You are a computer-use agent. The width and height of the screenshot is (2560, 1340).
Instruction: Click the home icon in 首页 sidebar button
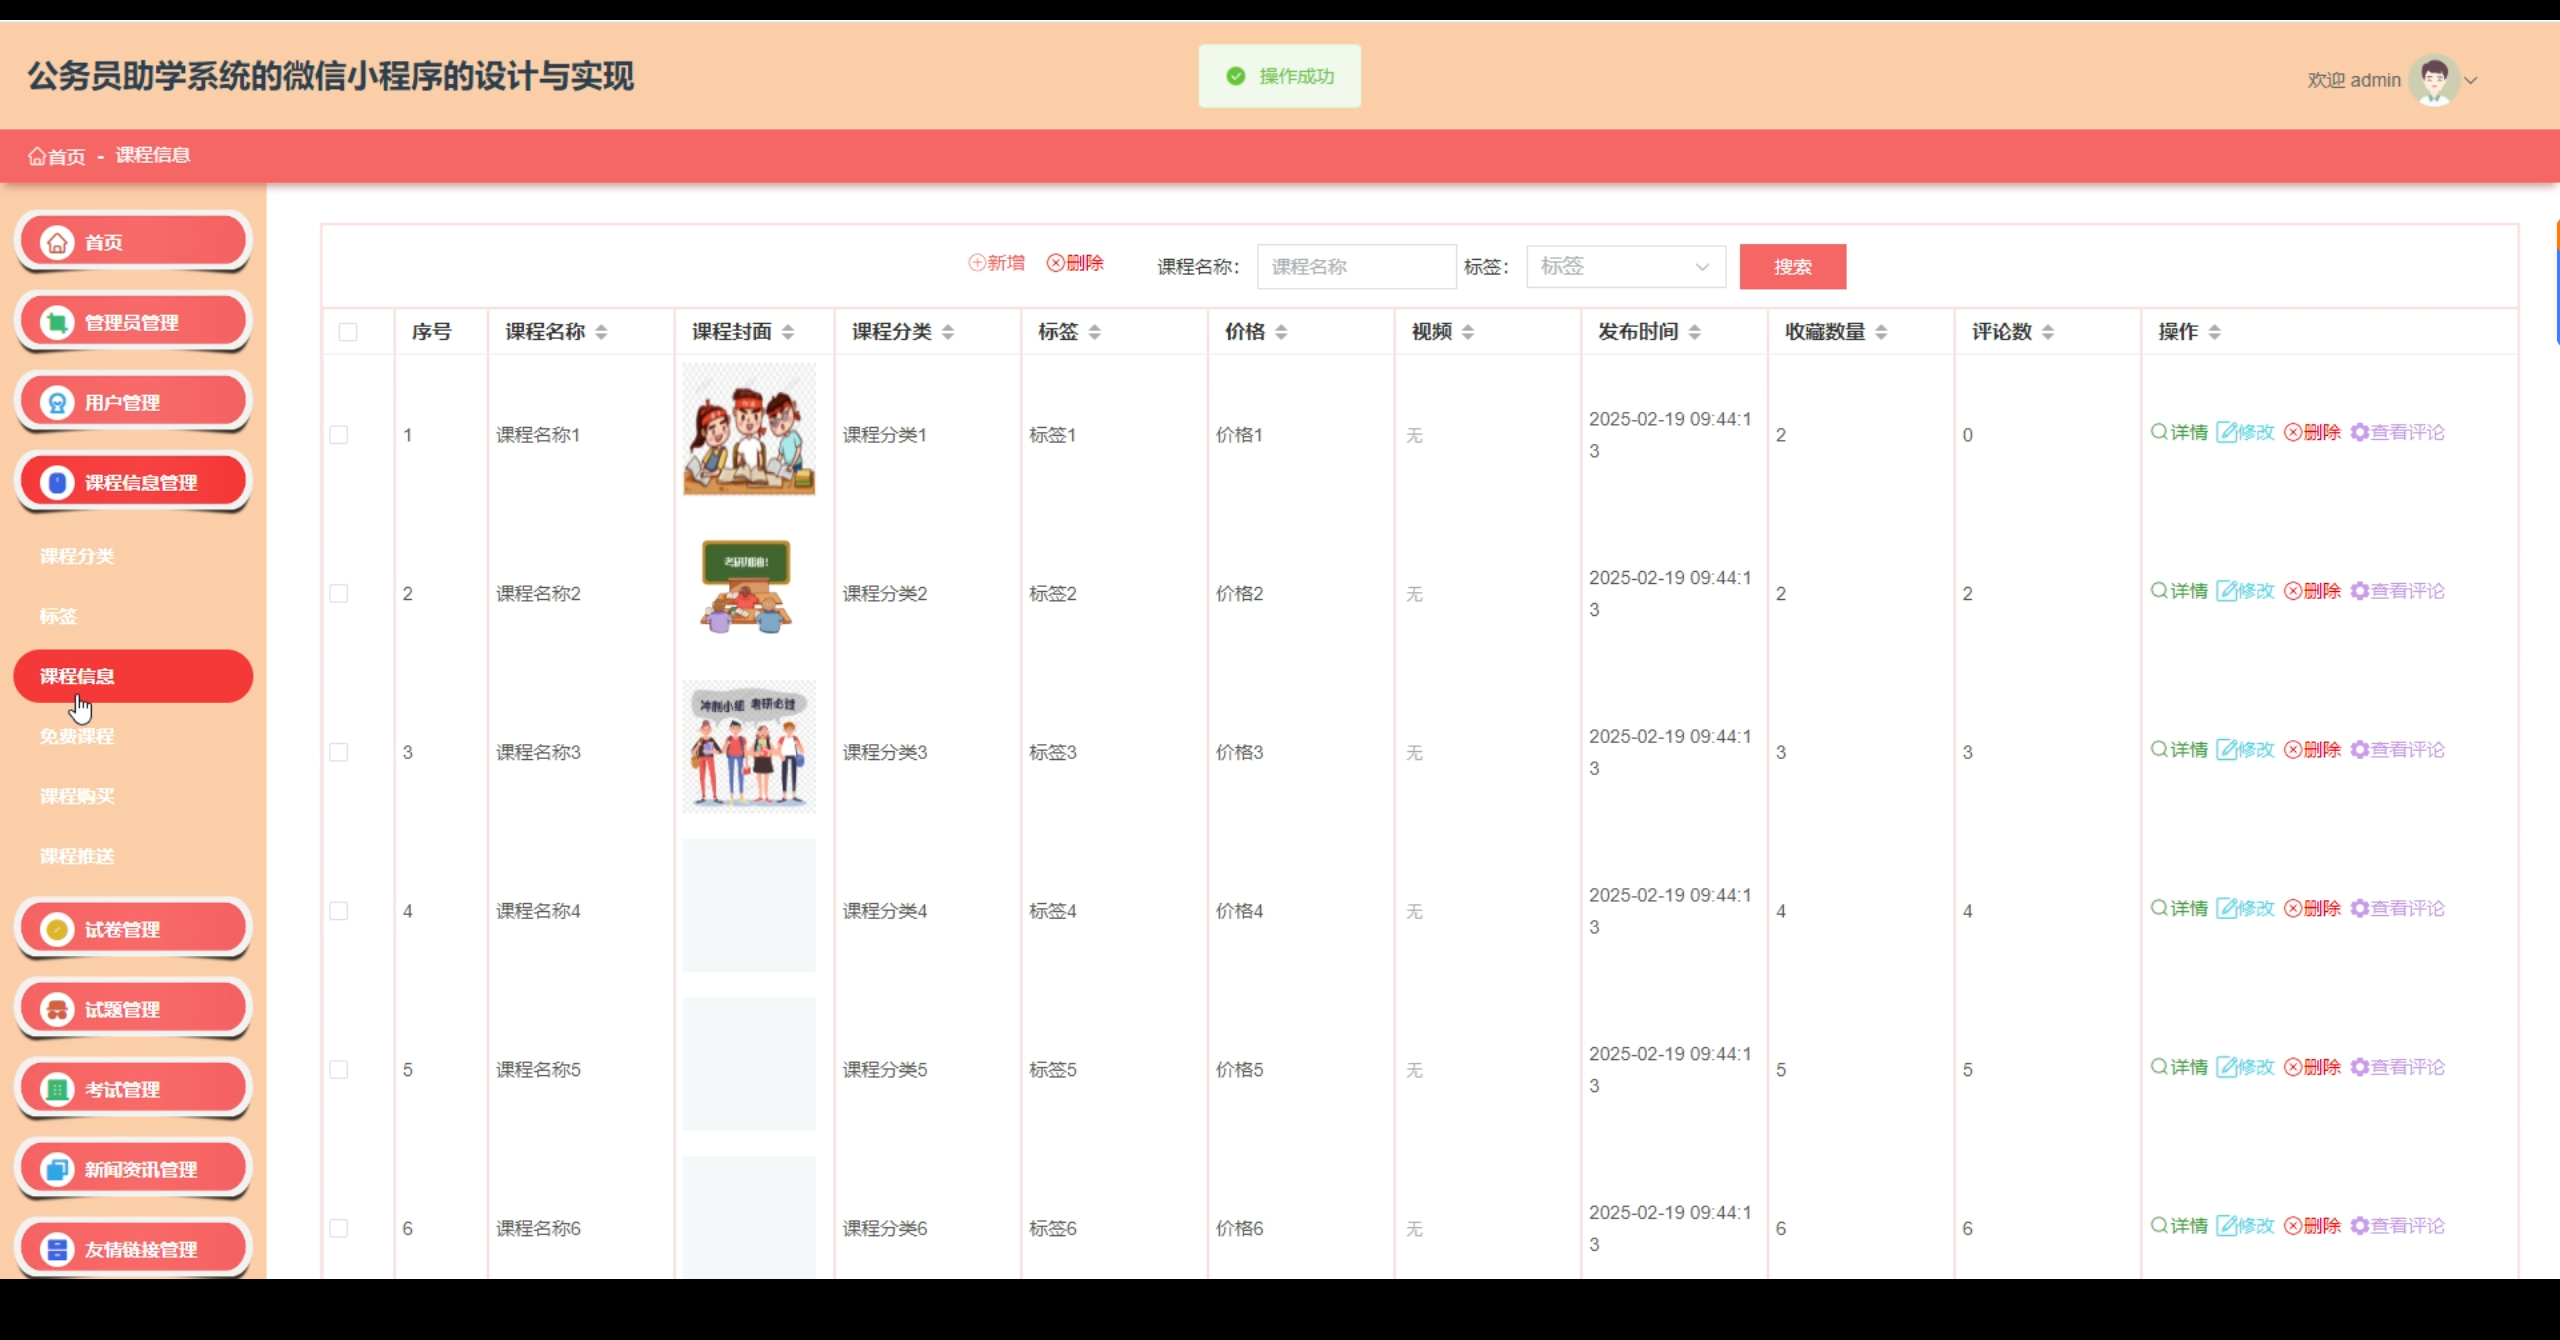(57, 242)
